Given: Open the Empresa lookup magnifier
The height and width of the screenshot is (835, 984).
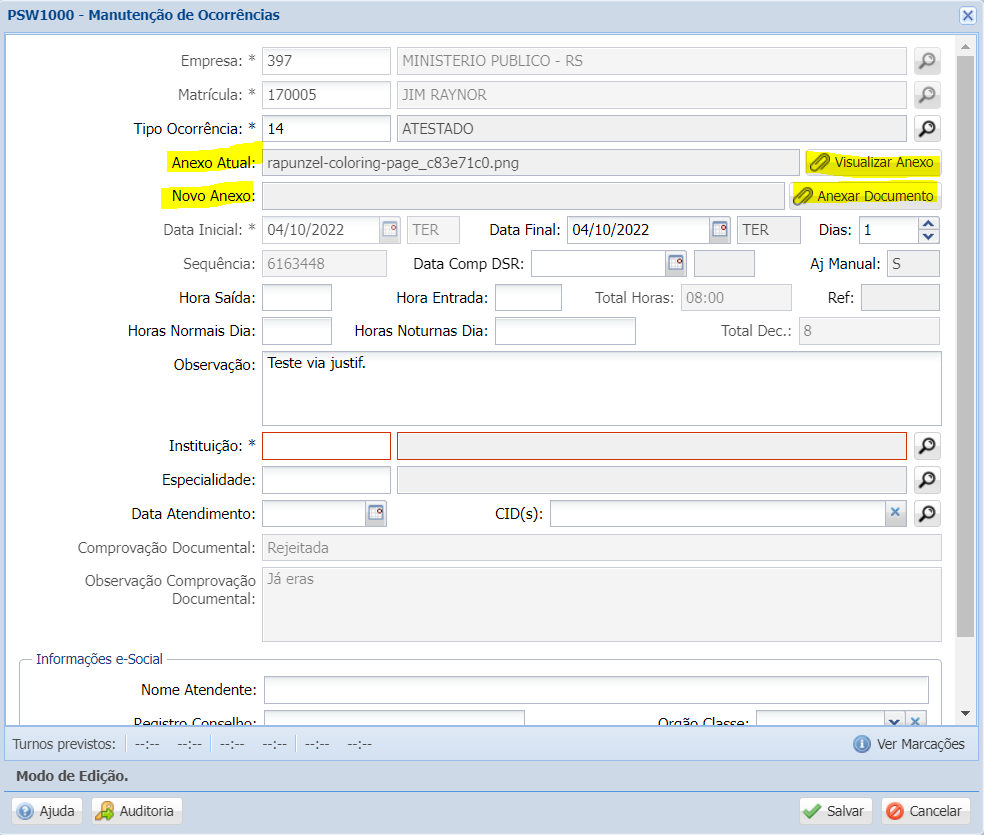Looking at the screenshot, I should tap(926, 61).
